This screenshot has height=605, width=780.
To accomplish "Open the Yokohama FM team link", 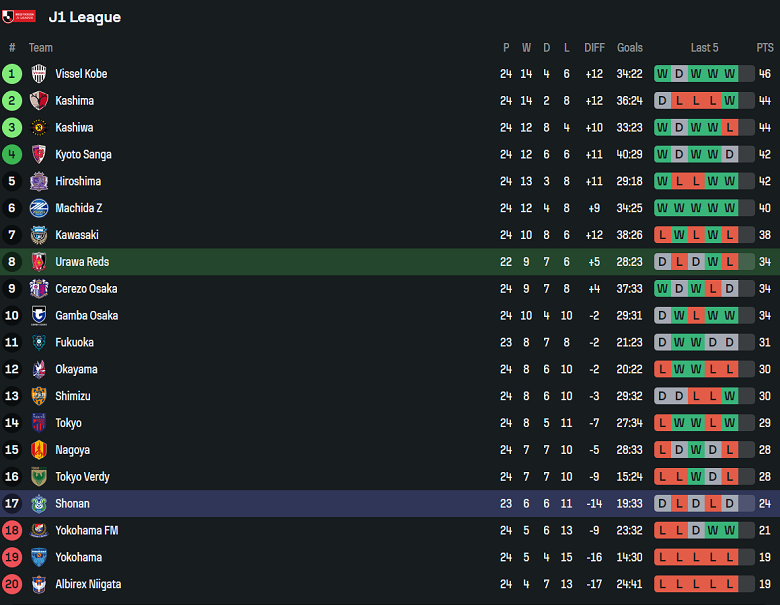I will pyautogui.click(x=86, y=531).
